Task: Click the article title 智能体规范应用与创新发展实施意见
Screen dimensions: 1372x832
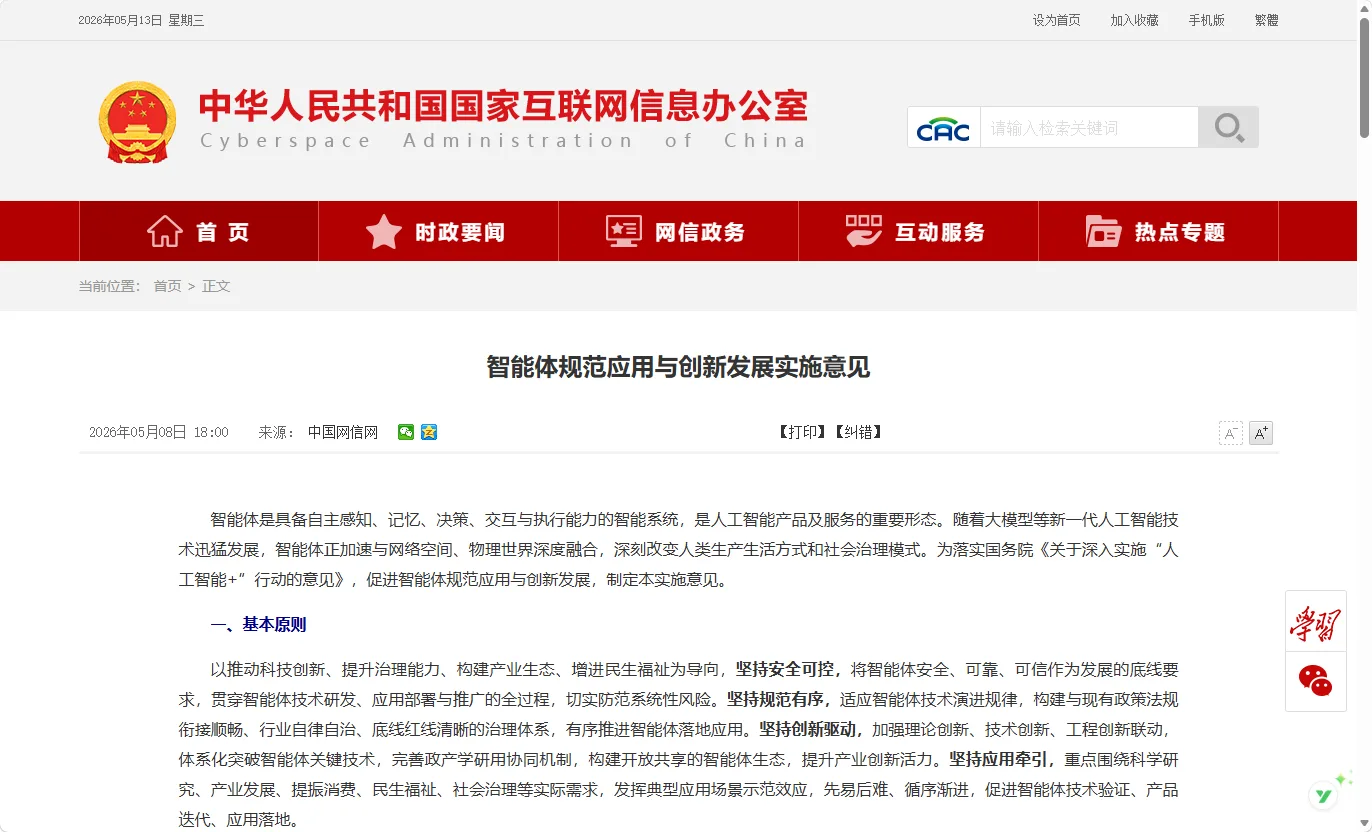Action: pyautogui.click(x=679, y=367)
